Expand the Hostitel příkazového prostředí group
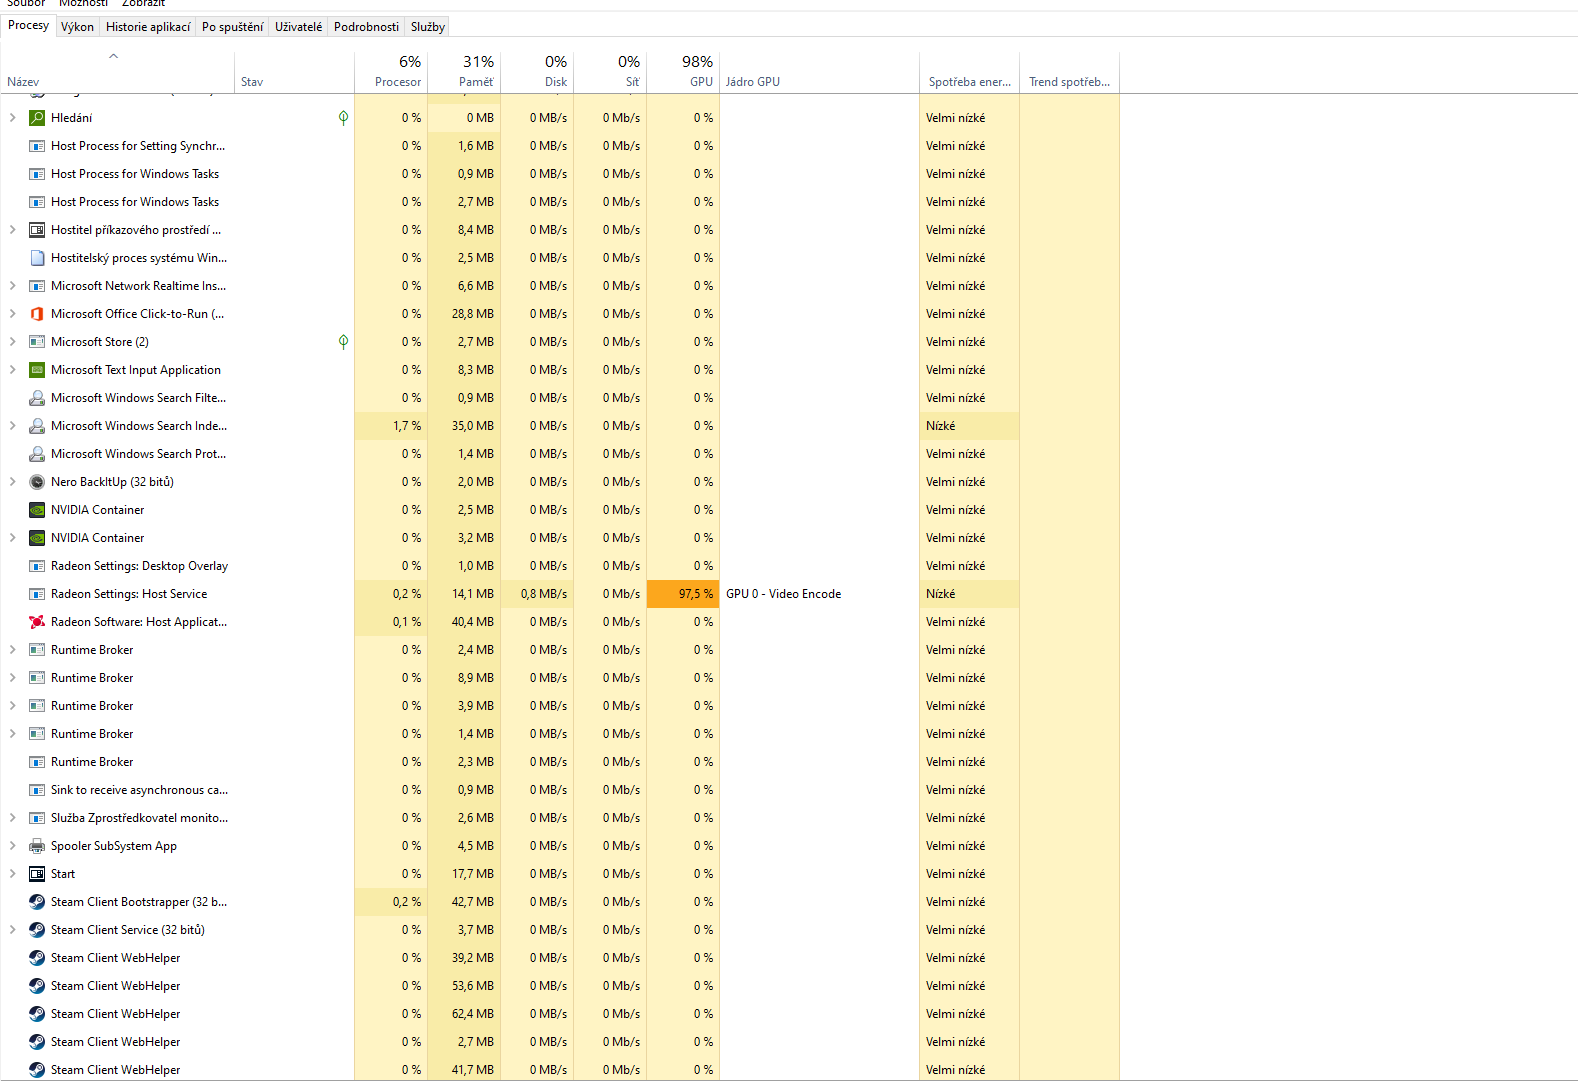The image size is (1578, 1081). 12,230
